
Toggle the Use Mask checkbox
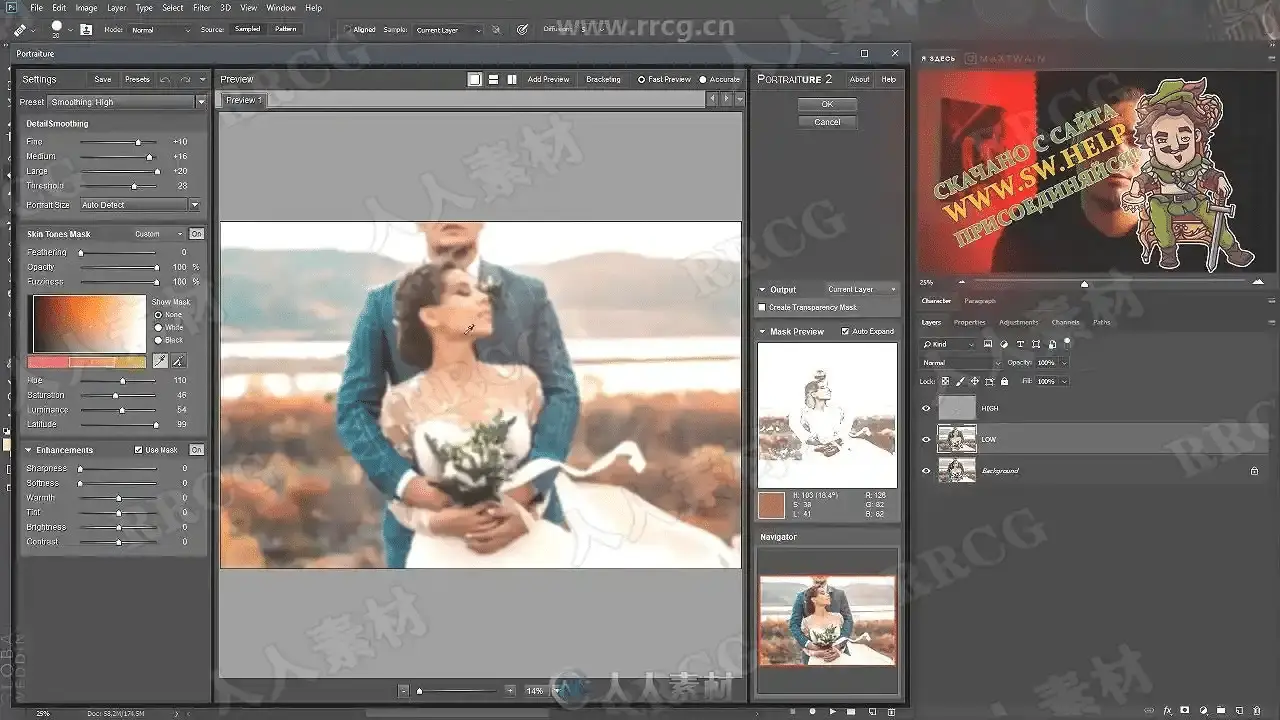(x=139, y=450)
